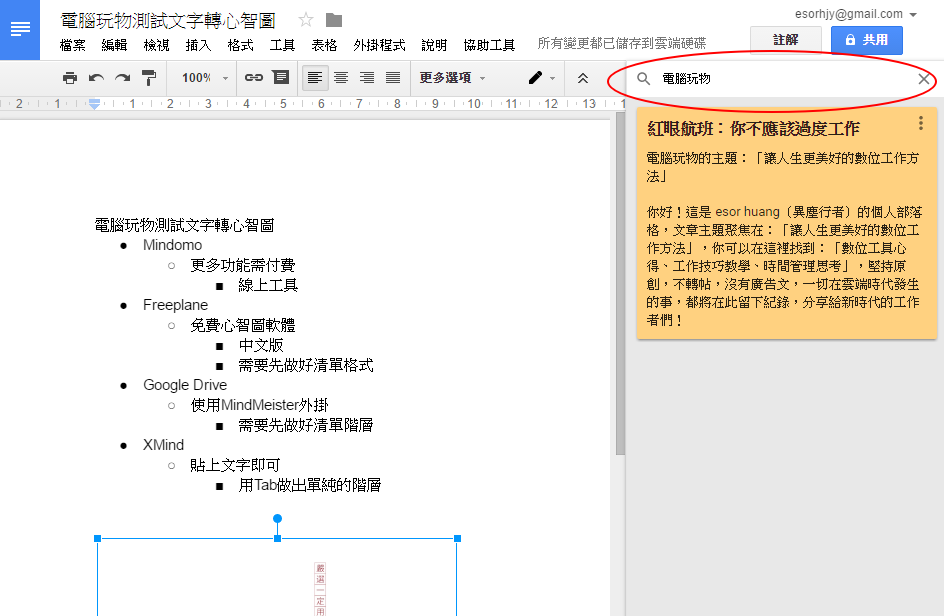Viewport: 944px width, 616px height.
Task: Open the 插入 menu
Action: click(x=198, y=45)
